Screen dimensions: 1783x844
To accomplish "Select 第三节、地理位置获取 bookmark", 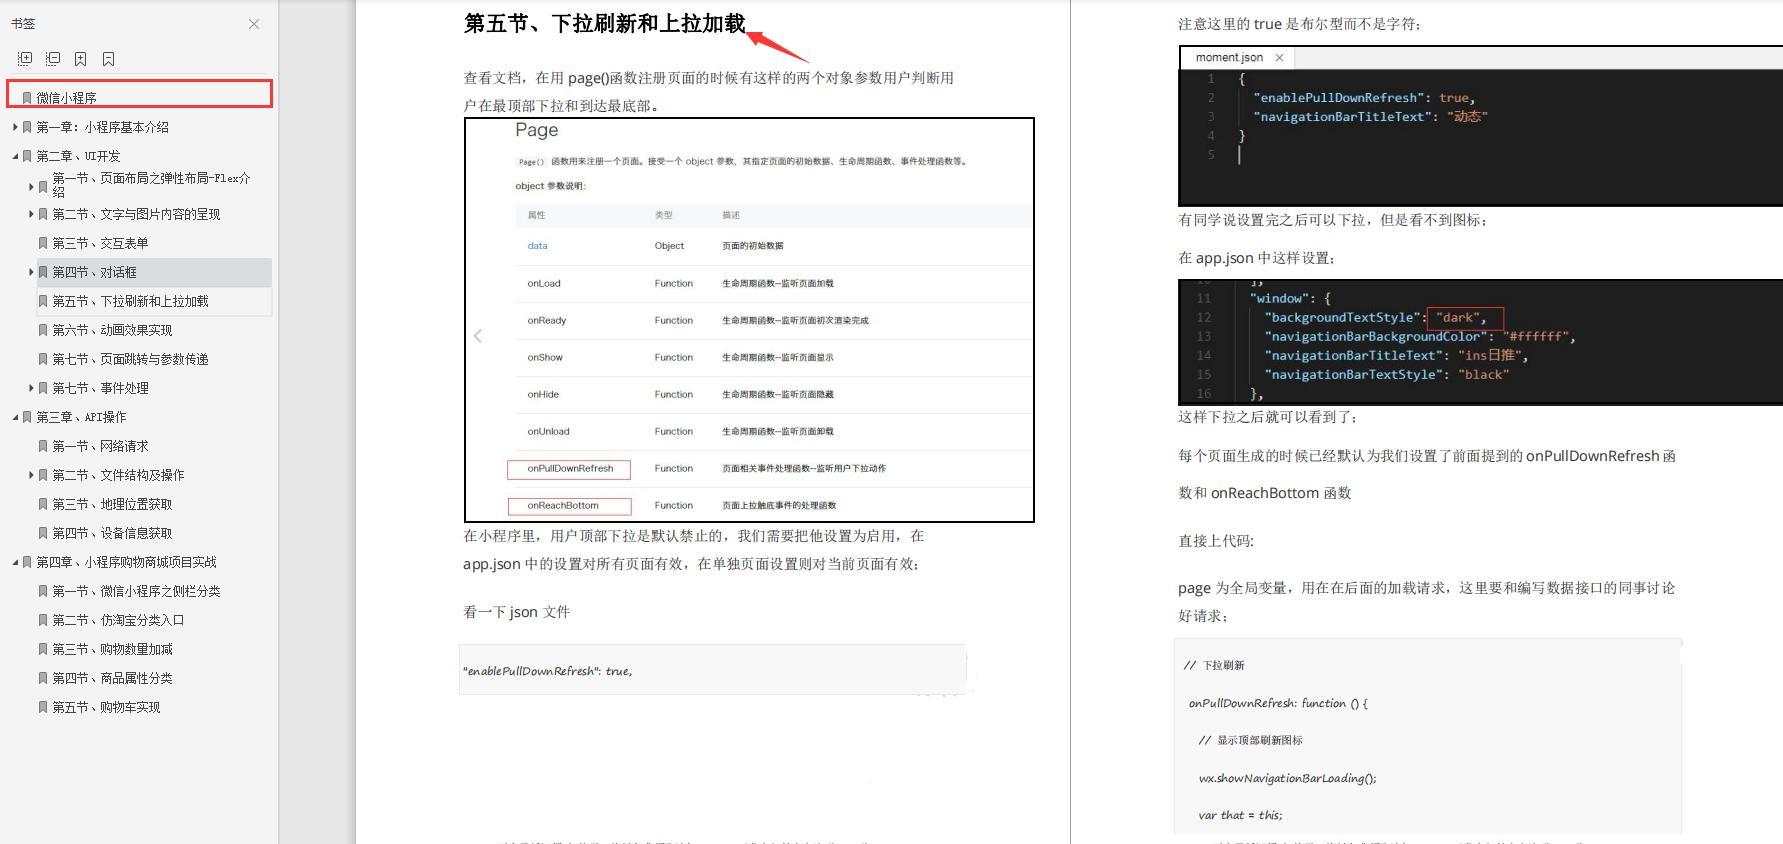I will (x=112, y=504).
